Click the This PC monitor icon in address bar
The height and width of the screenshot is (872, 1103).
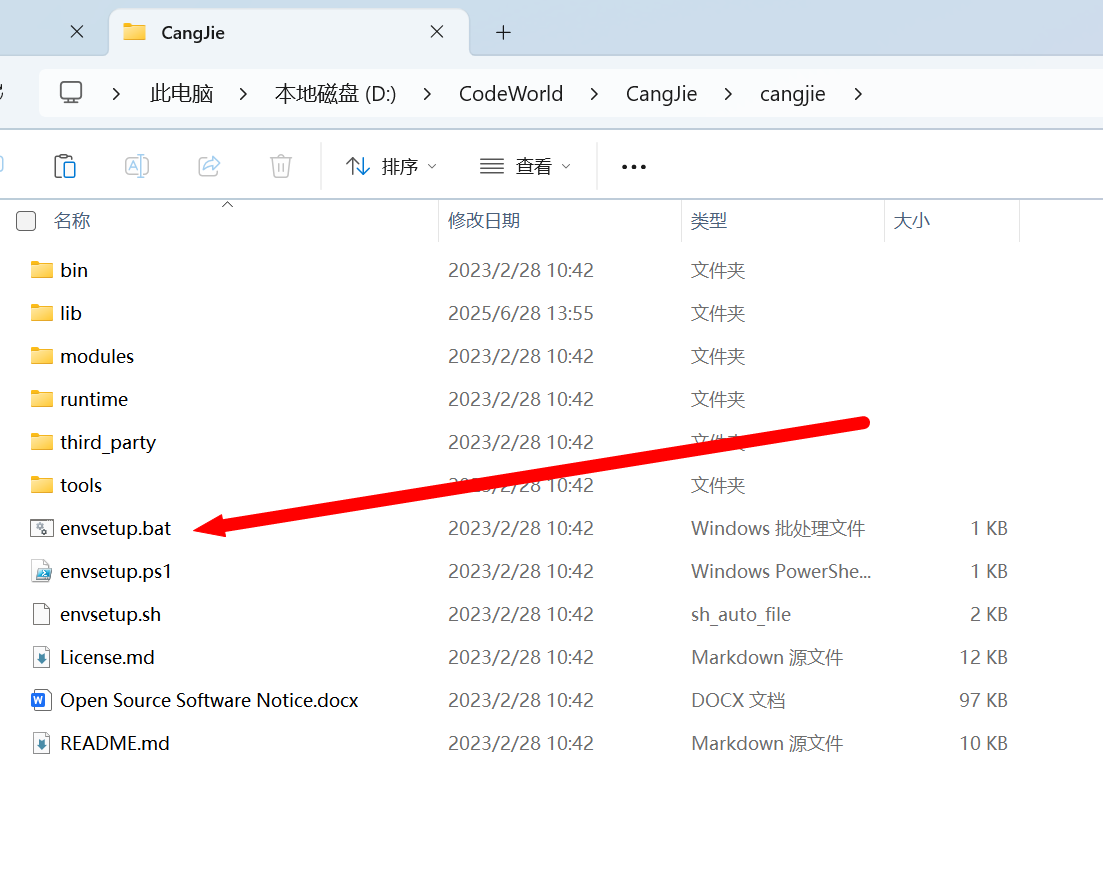tap(71, 93)
